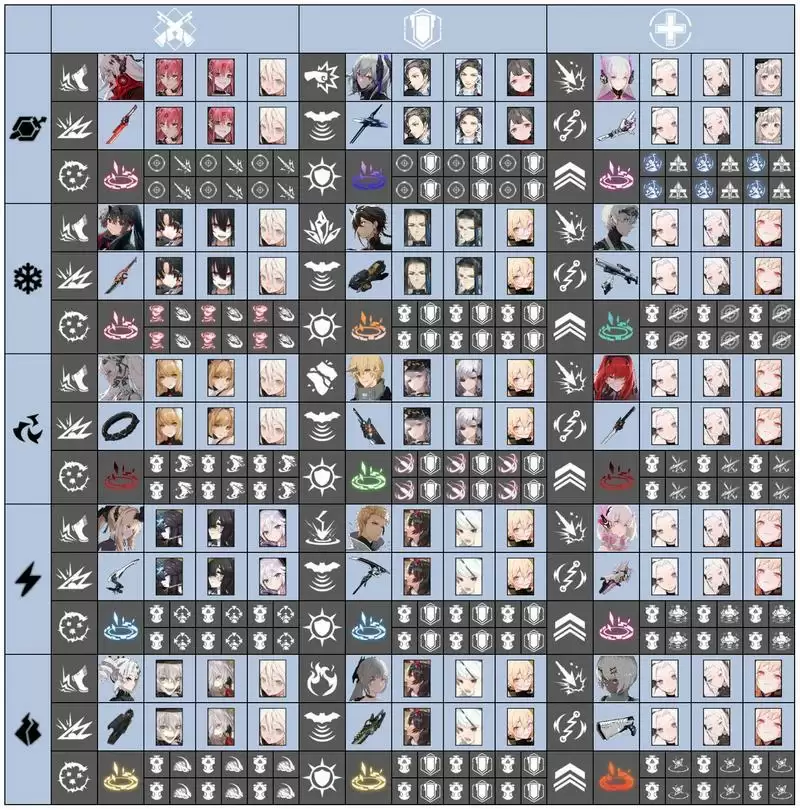Click the shield tank class header icon
800x810 pixels.
[422, 28]
